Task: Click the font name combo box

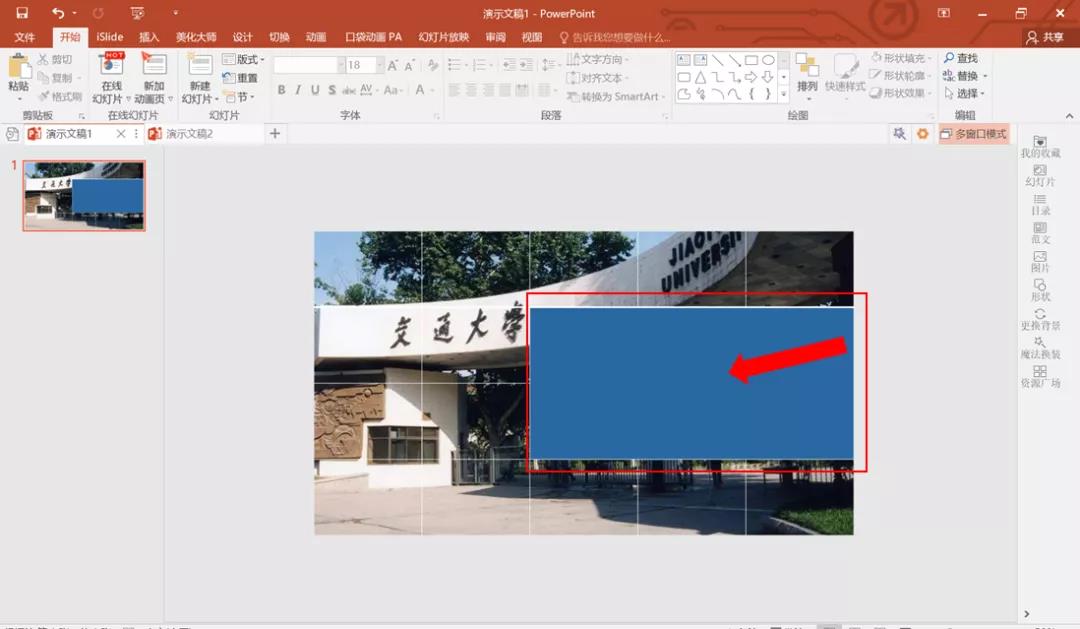Action: tap(309, 65)
